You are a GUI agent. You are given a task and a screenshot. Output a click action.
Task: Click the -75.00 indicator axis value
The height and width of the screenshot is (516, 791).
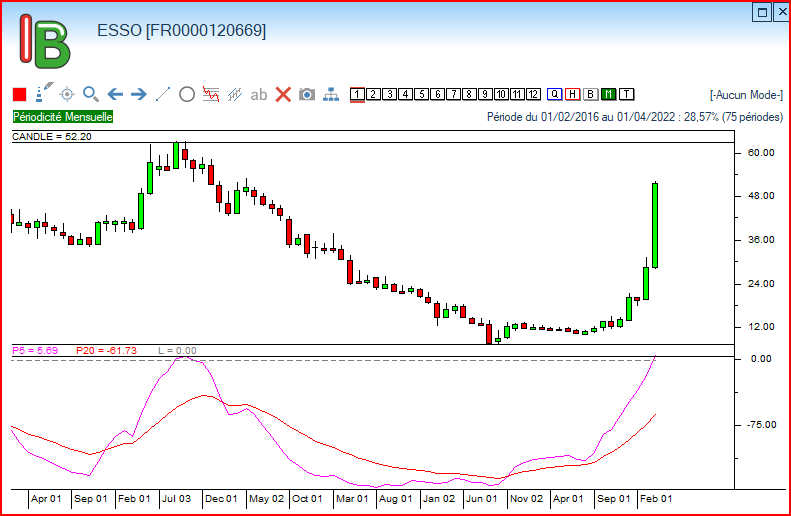pyautogui.click(x=762, y=425)
